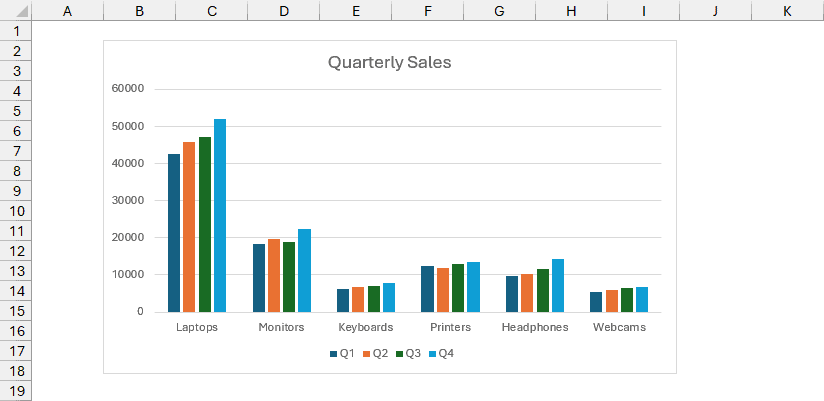
Task: Select column C header
Action: (211, 11)
